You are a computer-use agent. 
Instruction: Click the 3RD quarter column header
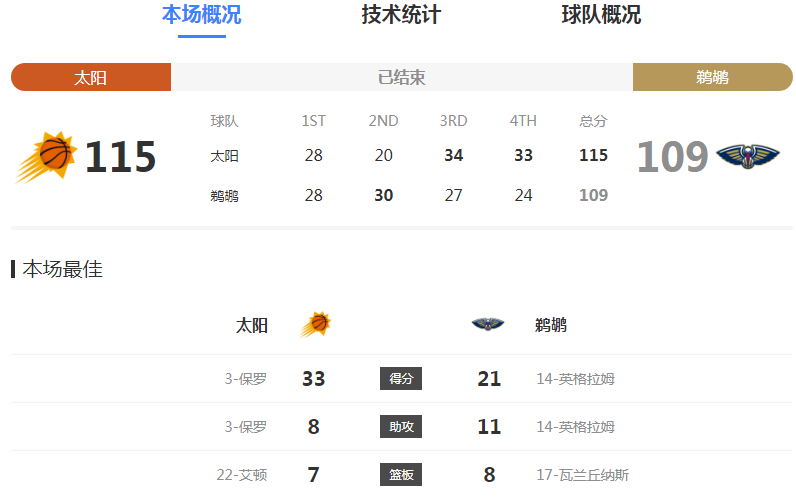click(453, 121)
